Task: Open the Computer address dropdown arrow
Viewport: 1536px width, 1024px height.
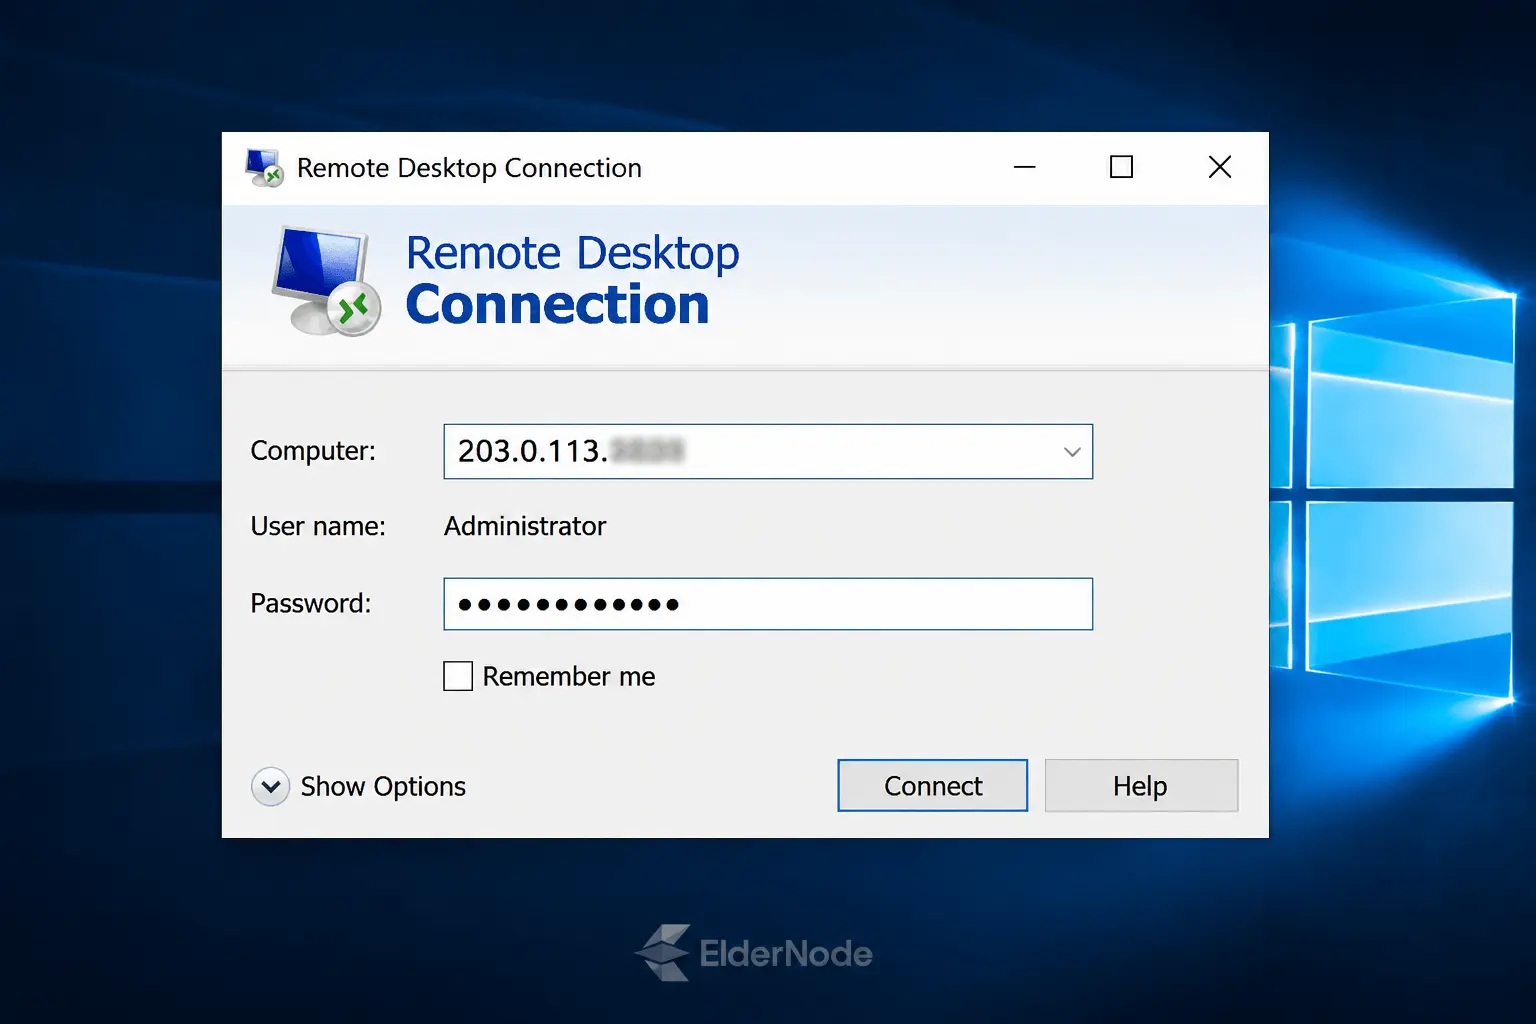Action: click(1072, 452)
